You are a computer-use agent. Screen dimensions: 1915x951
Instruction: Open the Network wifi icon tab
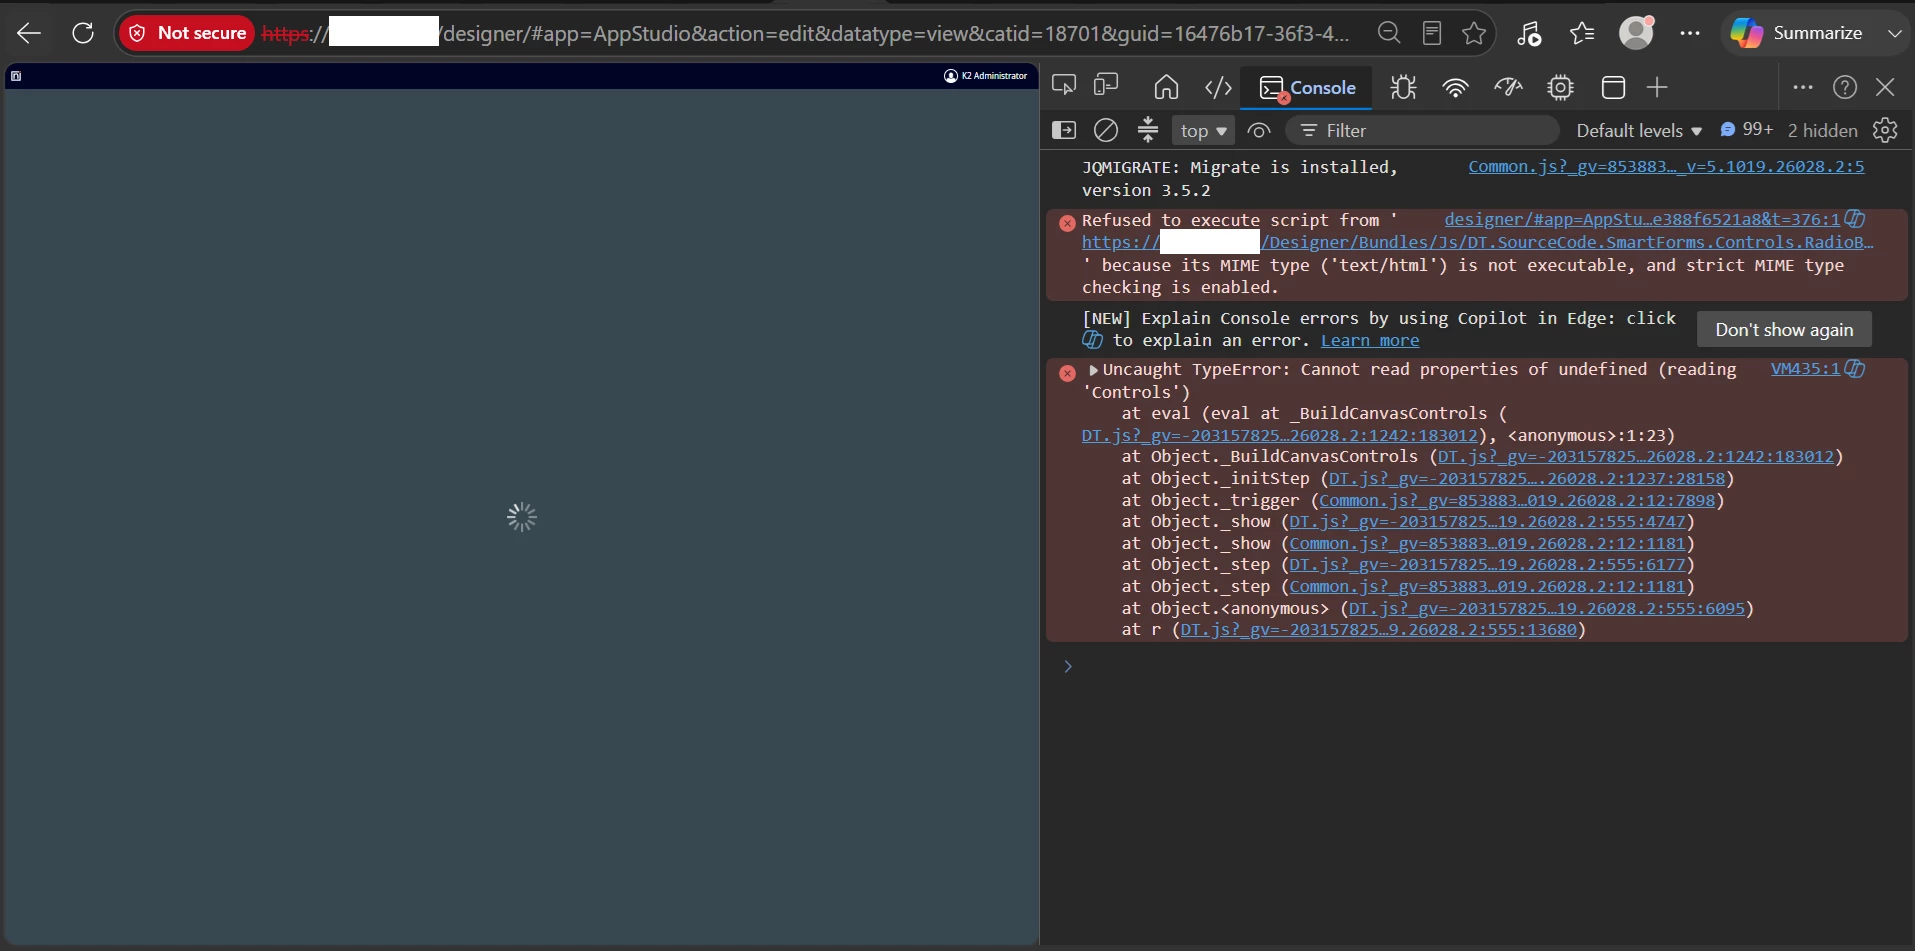point(1455,88)
